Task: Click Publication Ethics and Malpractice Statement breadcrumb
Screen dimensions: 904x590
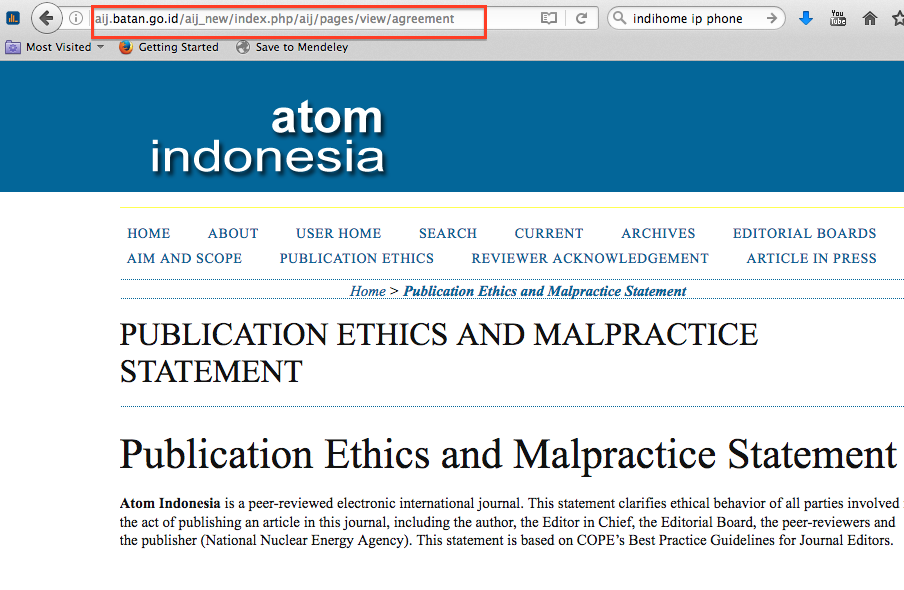Action: pyautogui.click(x=544, y=291)
